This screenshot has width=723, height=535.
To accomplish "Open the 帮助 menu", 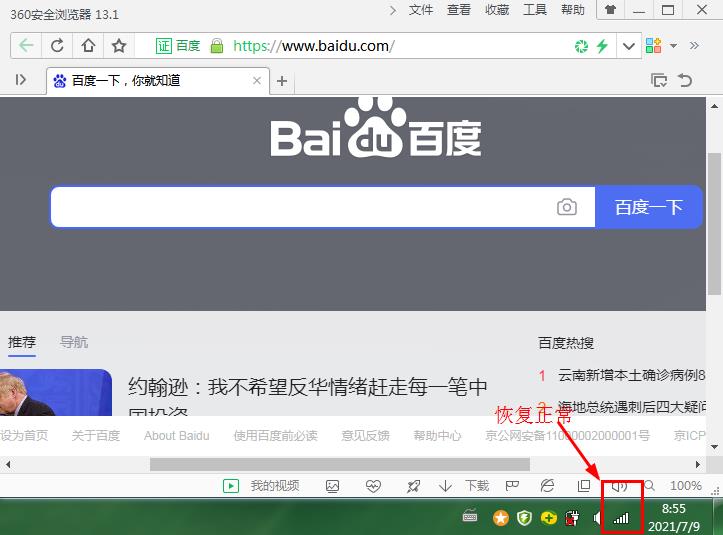I will coord(573,10).
